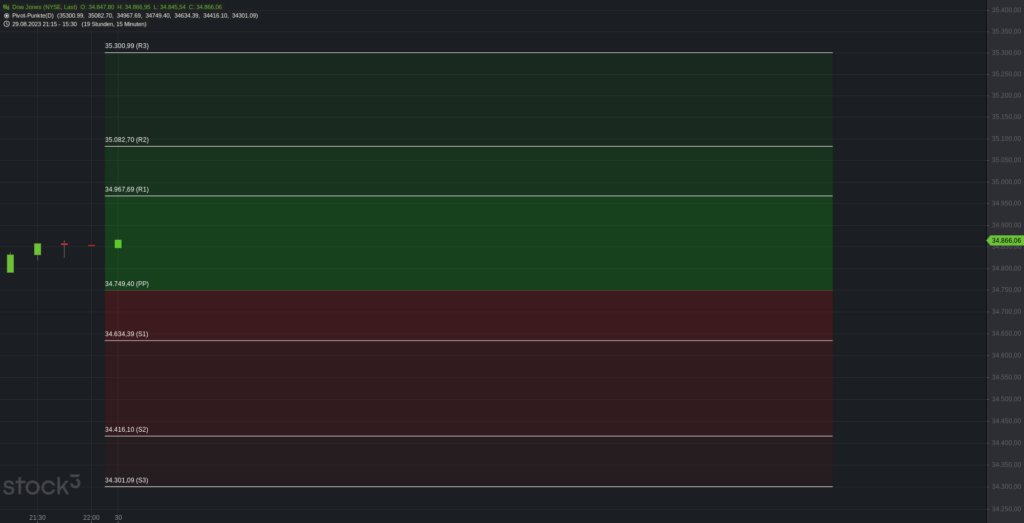Open the Dow Jones (NYSE, Last) legend label

click(x=45, y=7)
